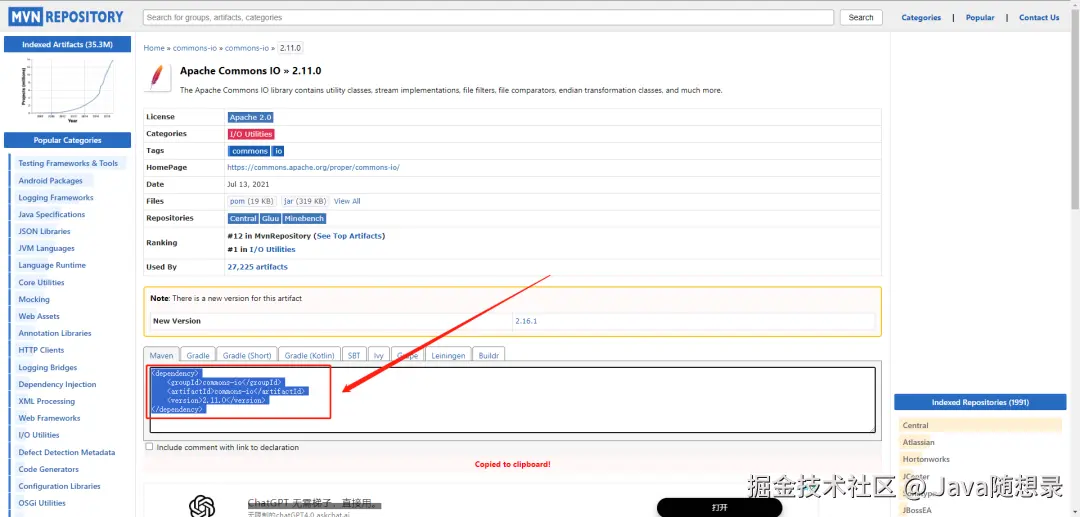Viewport: 1080px width, 517px height.
Task: Check Include comment with link to declaration
Action: 149,447
